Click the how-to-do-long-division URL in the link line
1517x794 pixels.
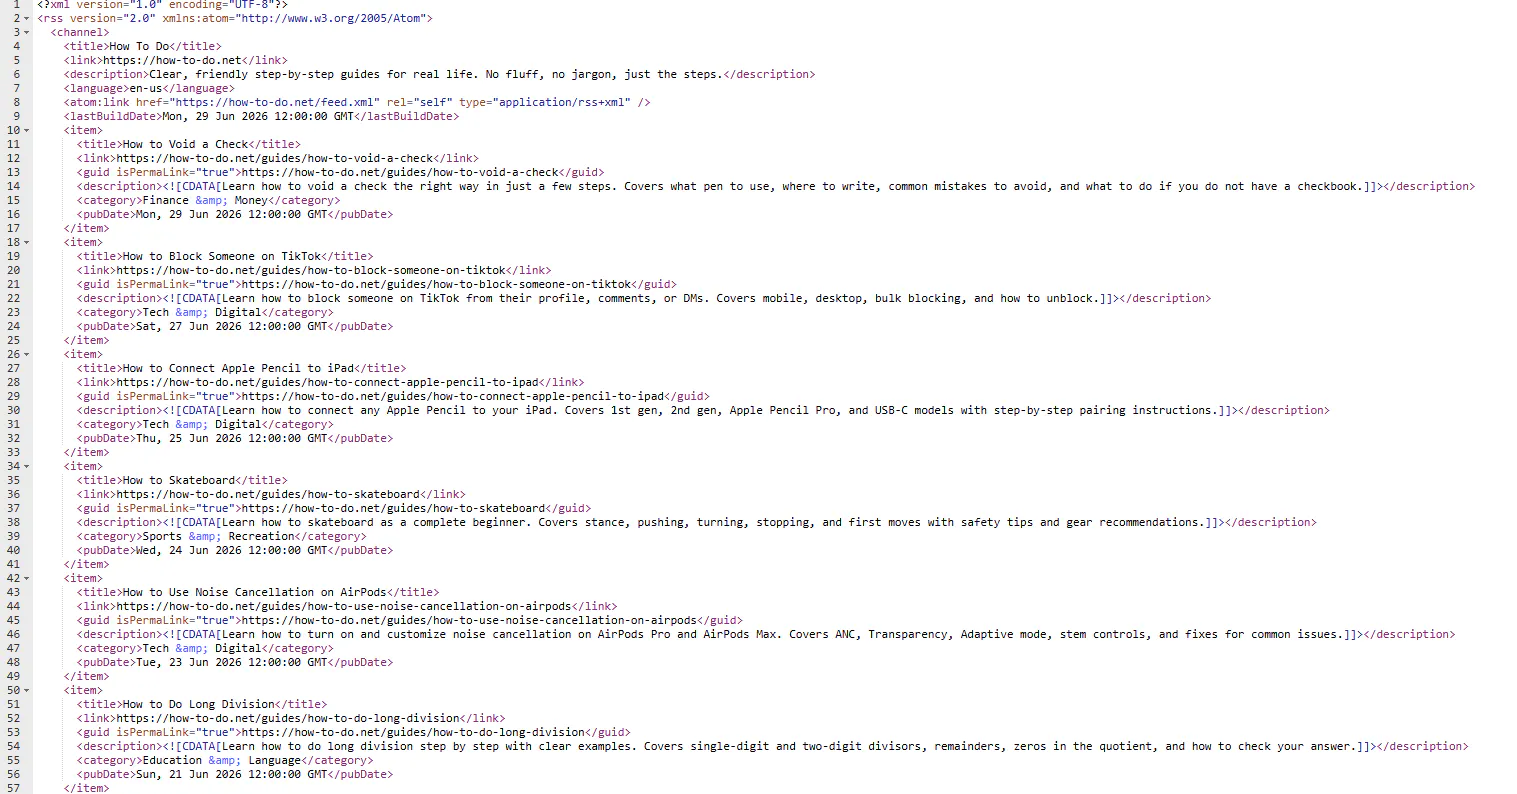coord(288,718)
